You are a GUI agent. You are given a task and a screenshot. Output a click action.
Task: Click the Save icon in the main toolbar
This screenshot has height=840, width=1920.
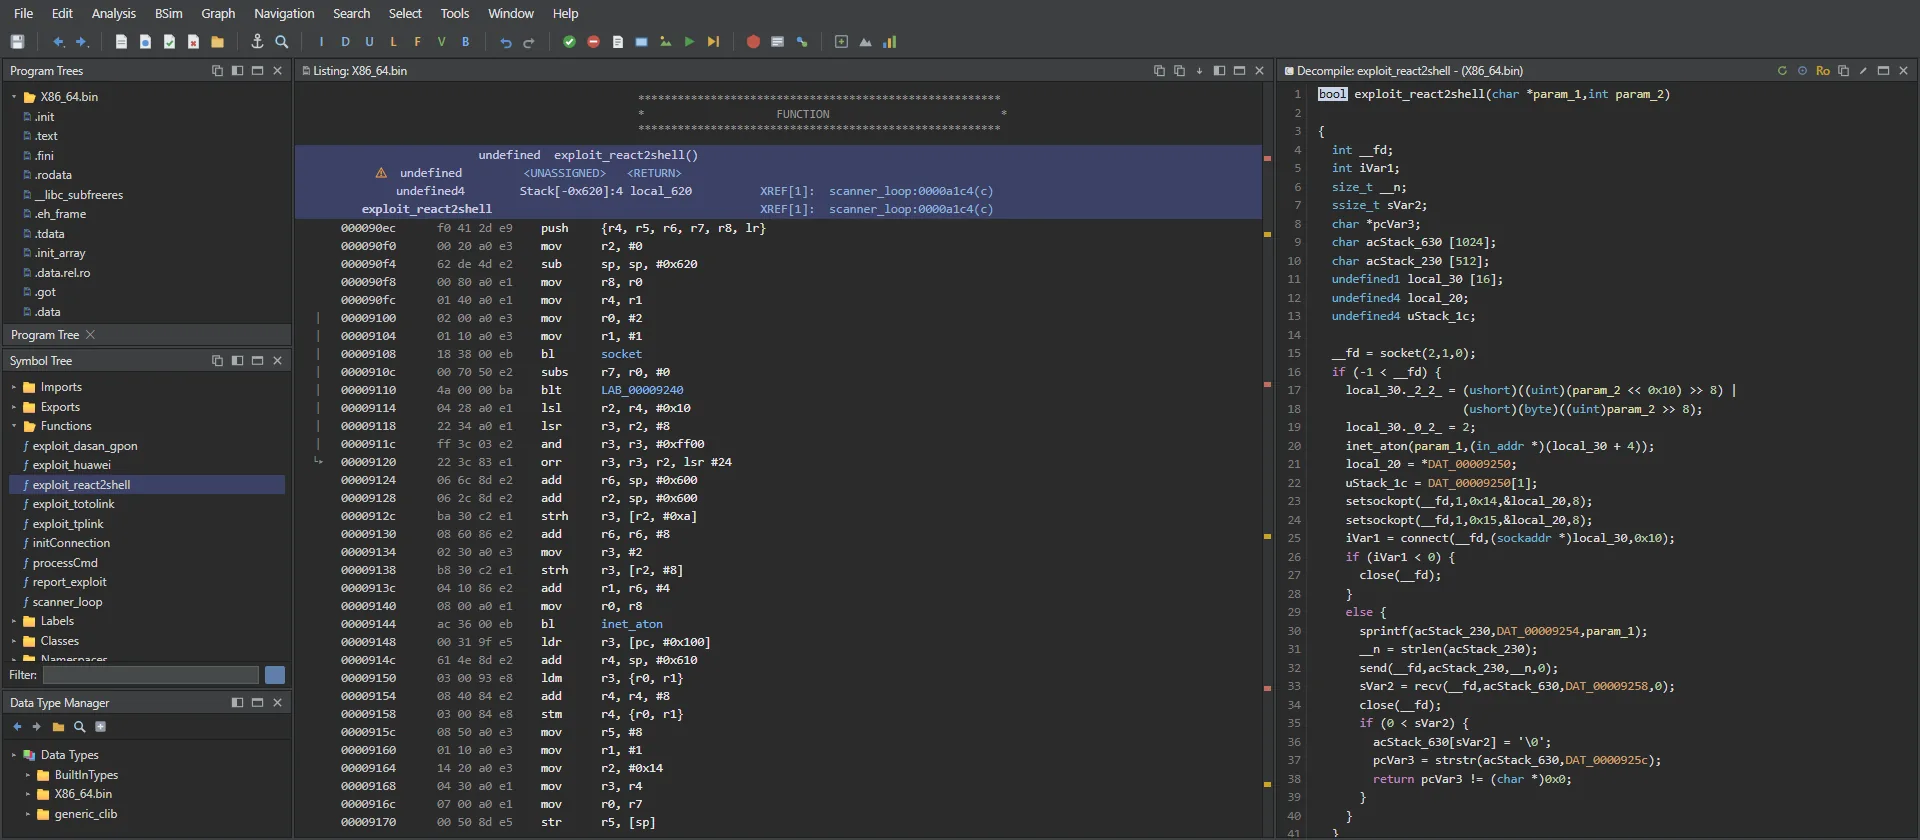coord(17,42)
